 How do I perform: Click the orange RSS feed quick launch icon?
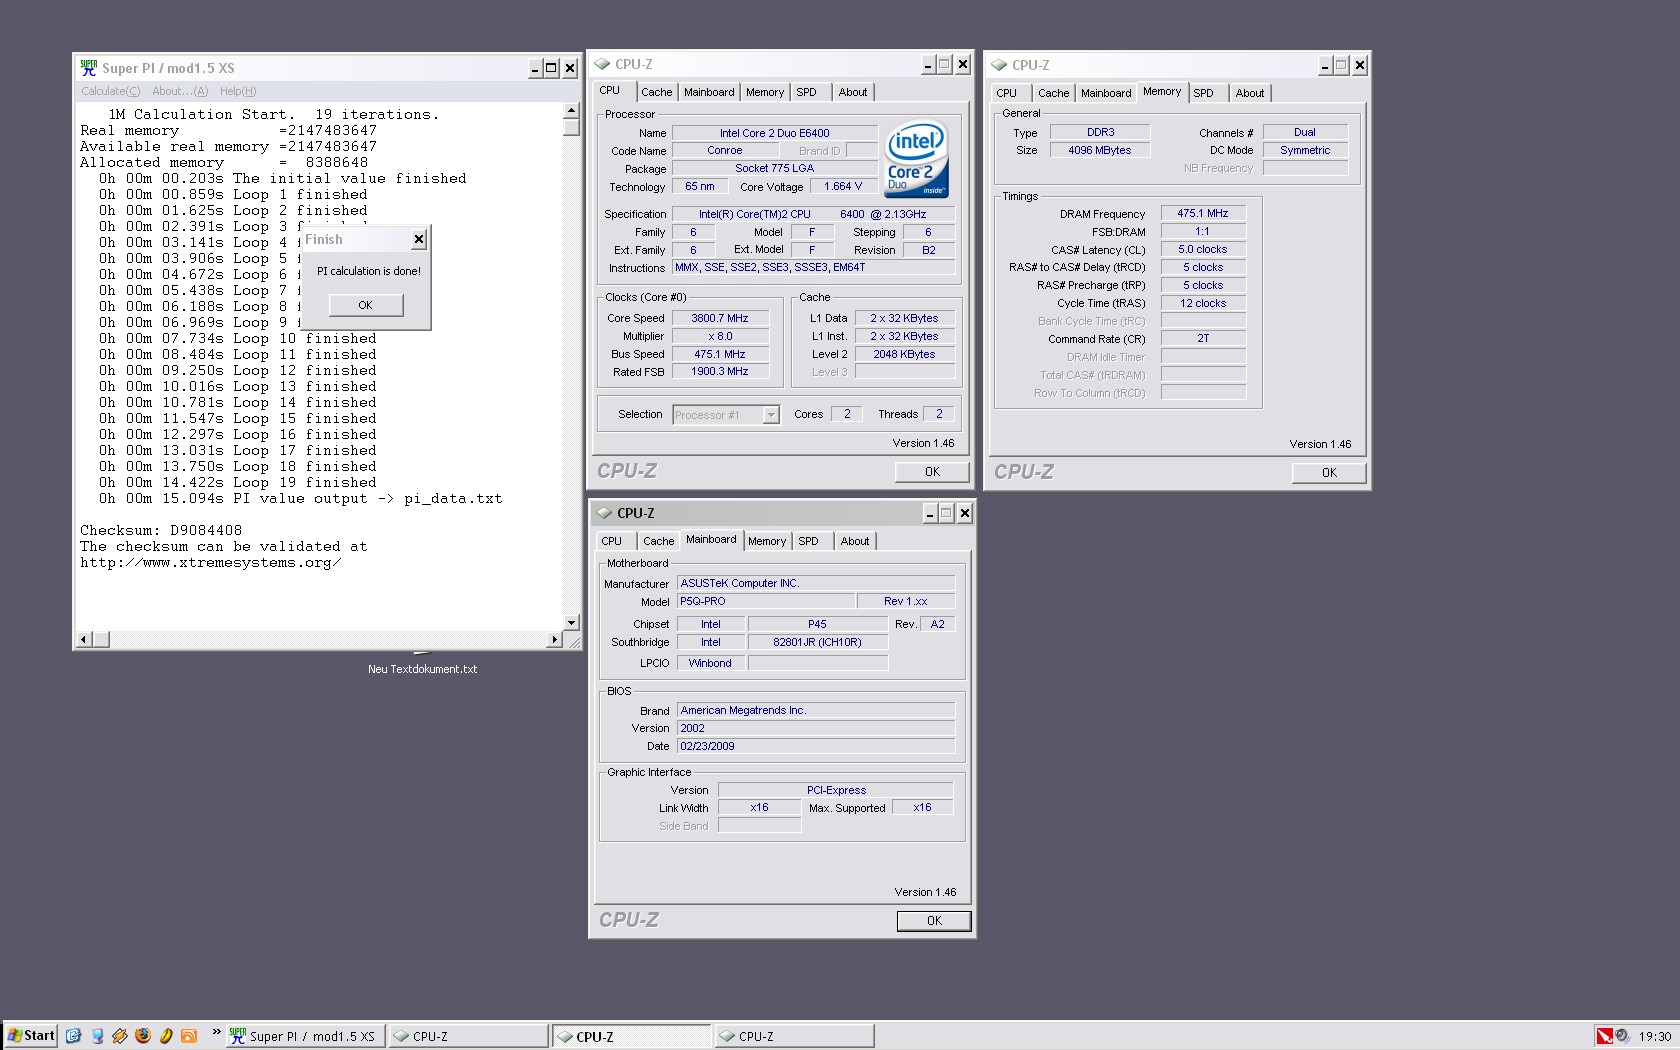click(x=189, y=1036)
